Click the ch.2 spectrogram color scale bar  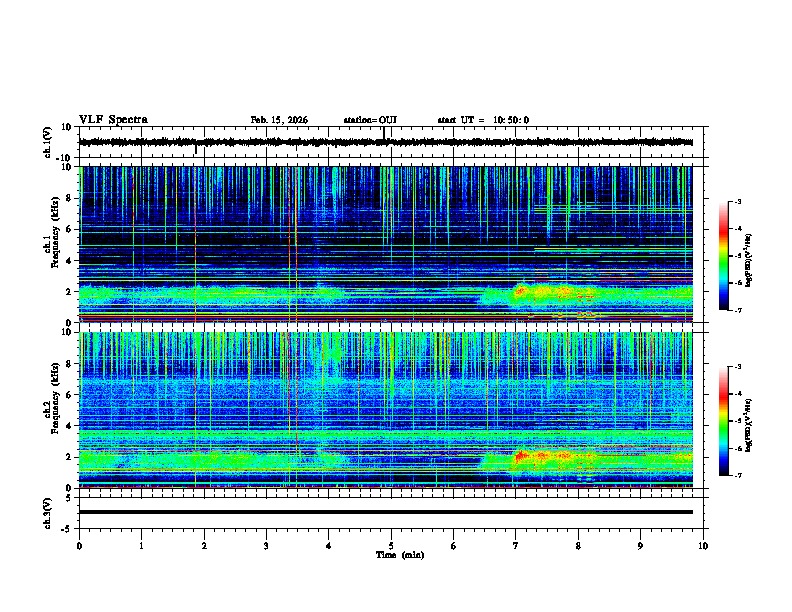tap(723, 421)
